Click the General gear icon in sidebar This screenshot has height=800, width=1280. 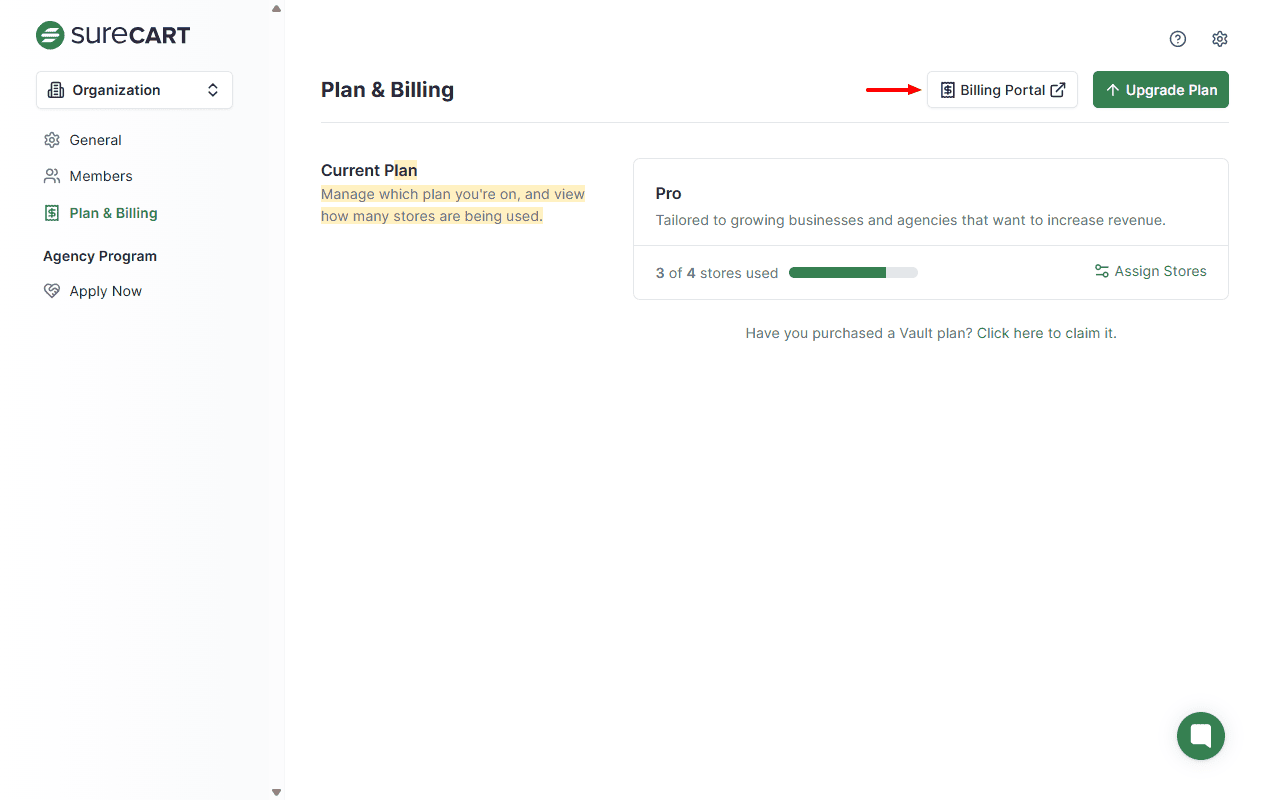coord(52,140)
